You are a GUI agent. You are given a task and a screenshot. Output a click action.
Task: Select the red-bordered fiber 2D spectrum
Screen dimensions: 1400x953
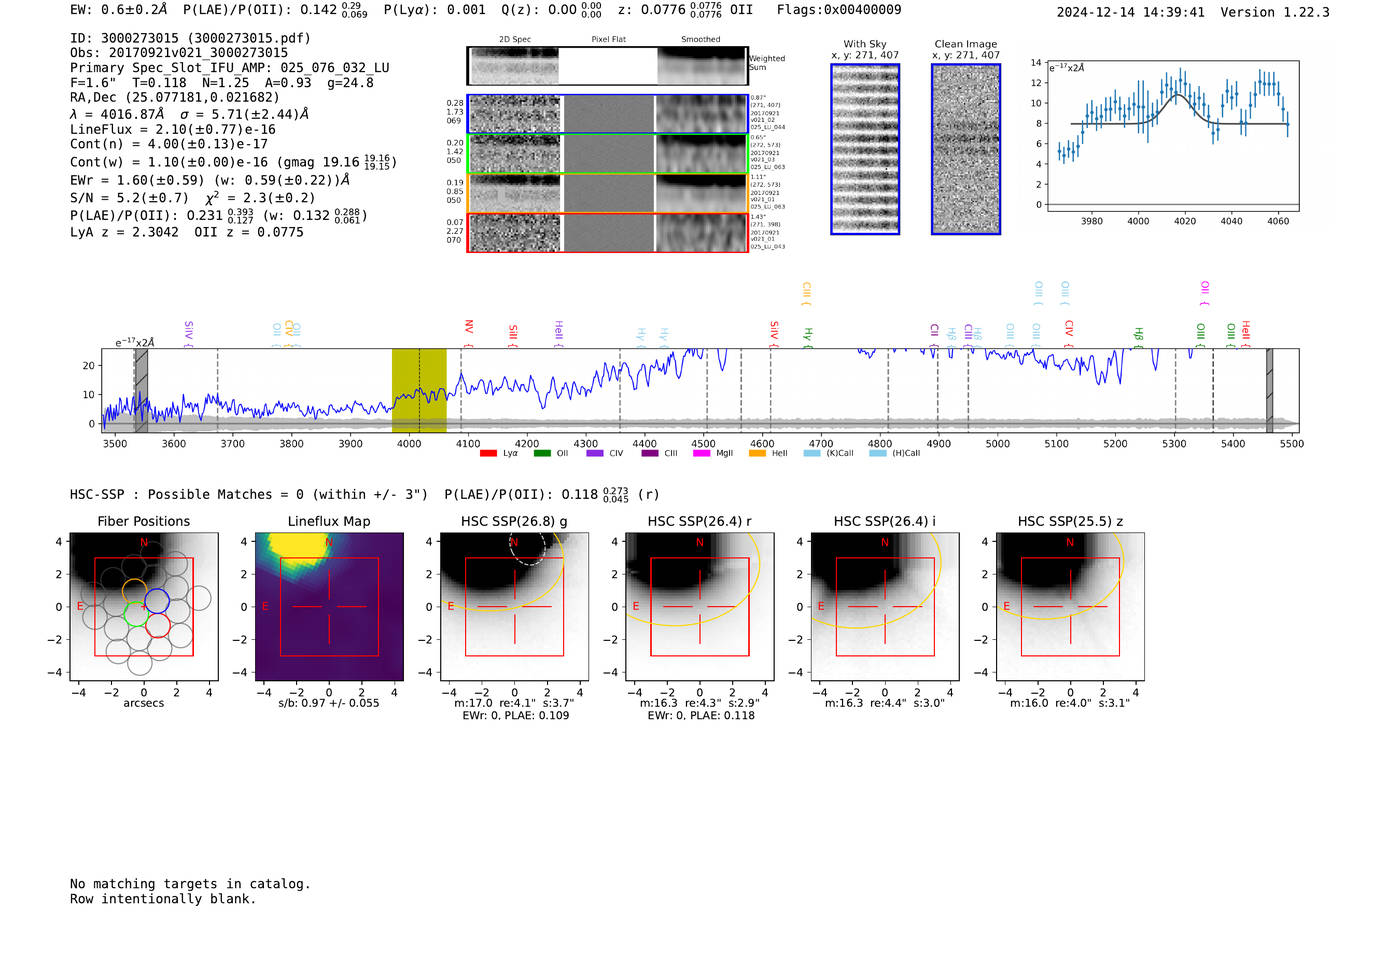pyautogui.click(x=608, y=233)
